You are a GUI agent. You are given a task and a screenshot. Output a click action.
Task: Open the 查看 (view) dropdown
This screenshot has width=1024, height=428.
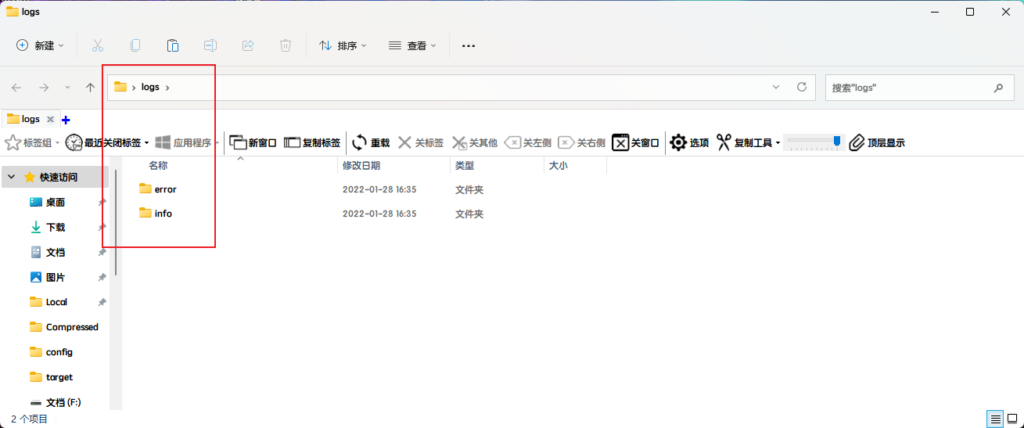pos(412,45)
